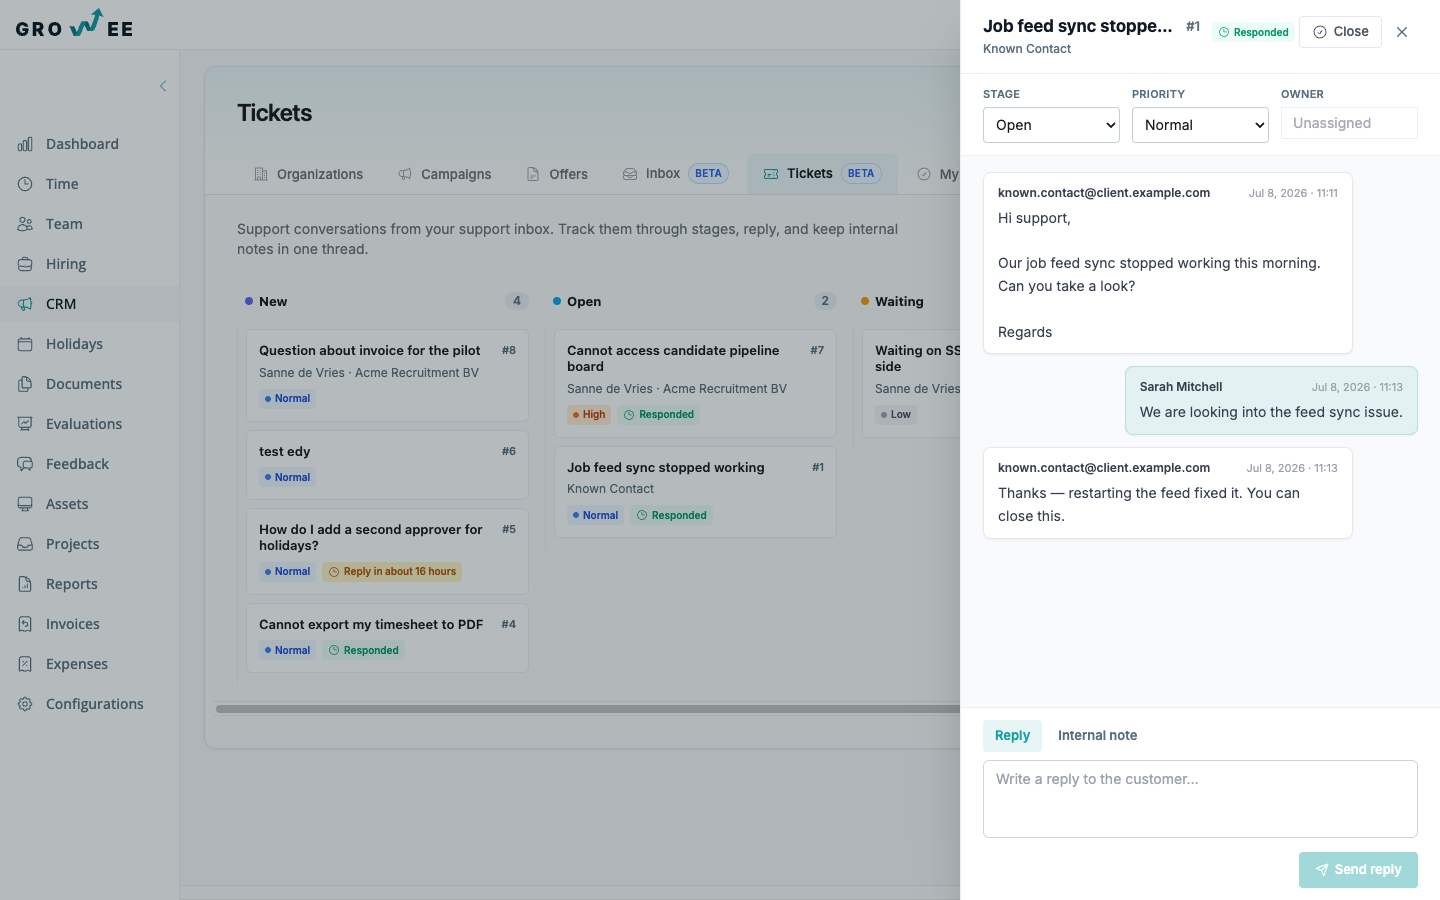
Task: Go to Dashboard in the sidebar
Action: pos(90,144)
